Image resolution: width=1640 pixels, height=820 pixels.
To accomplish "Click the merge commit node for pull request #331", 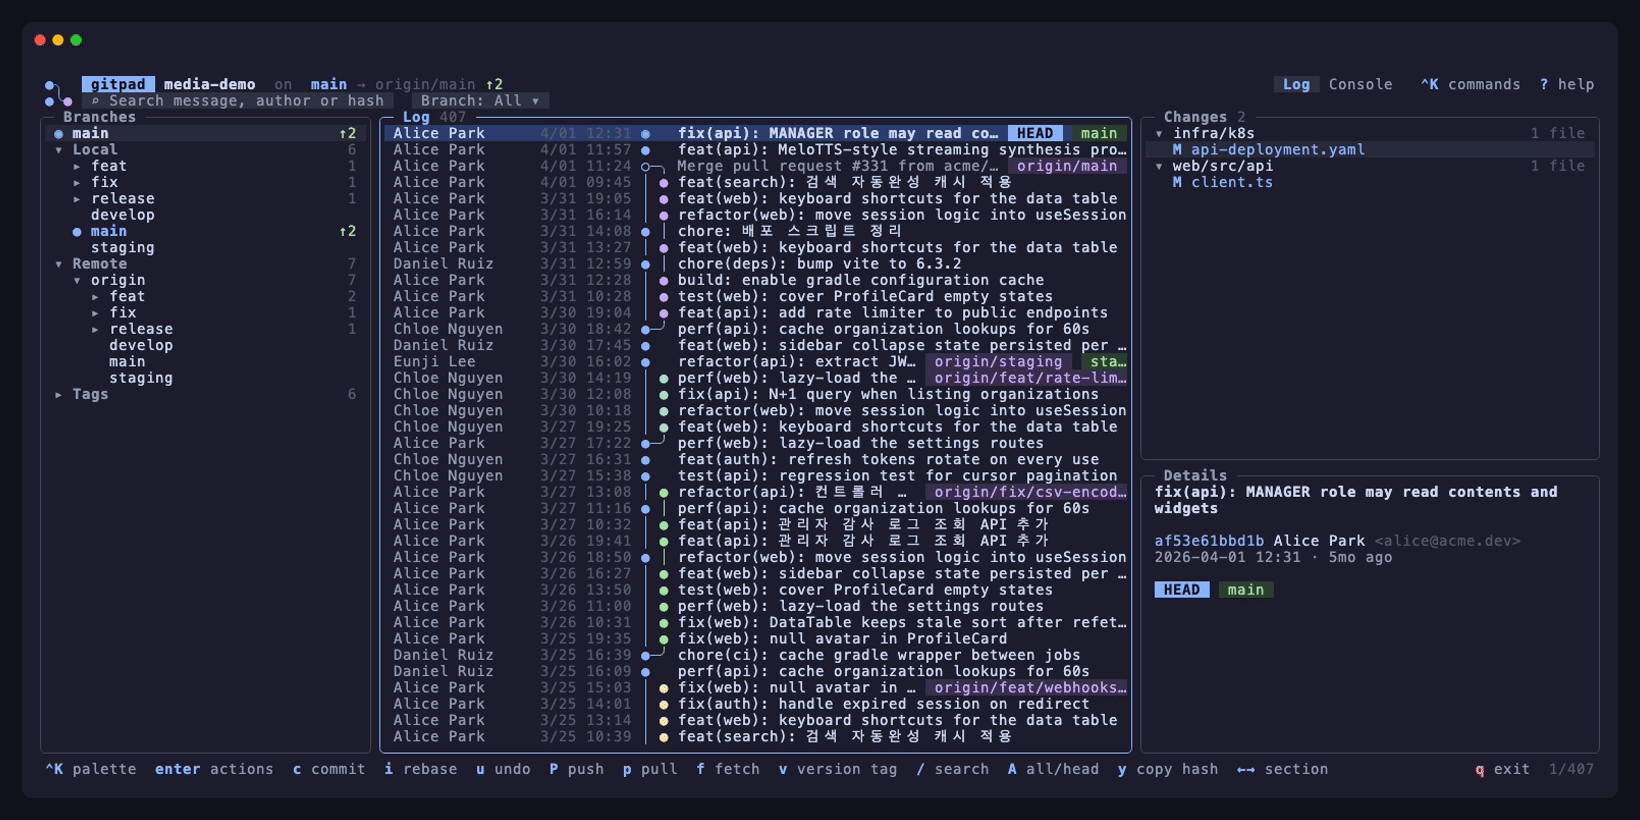I will (646, 166).
